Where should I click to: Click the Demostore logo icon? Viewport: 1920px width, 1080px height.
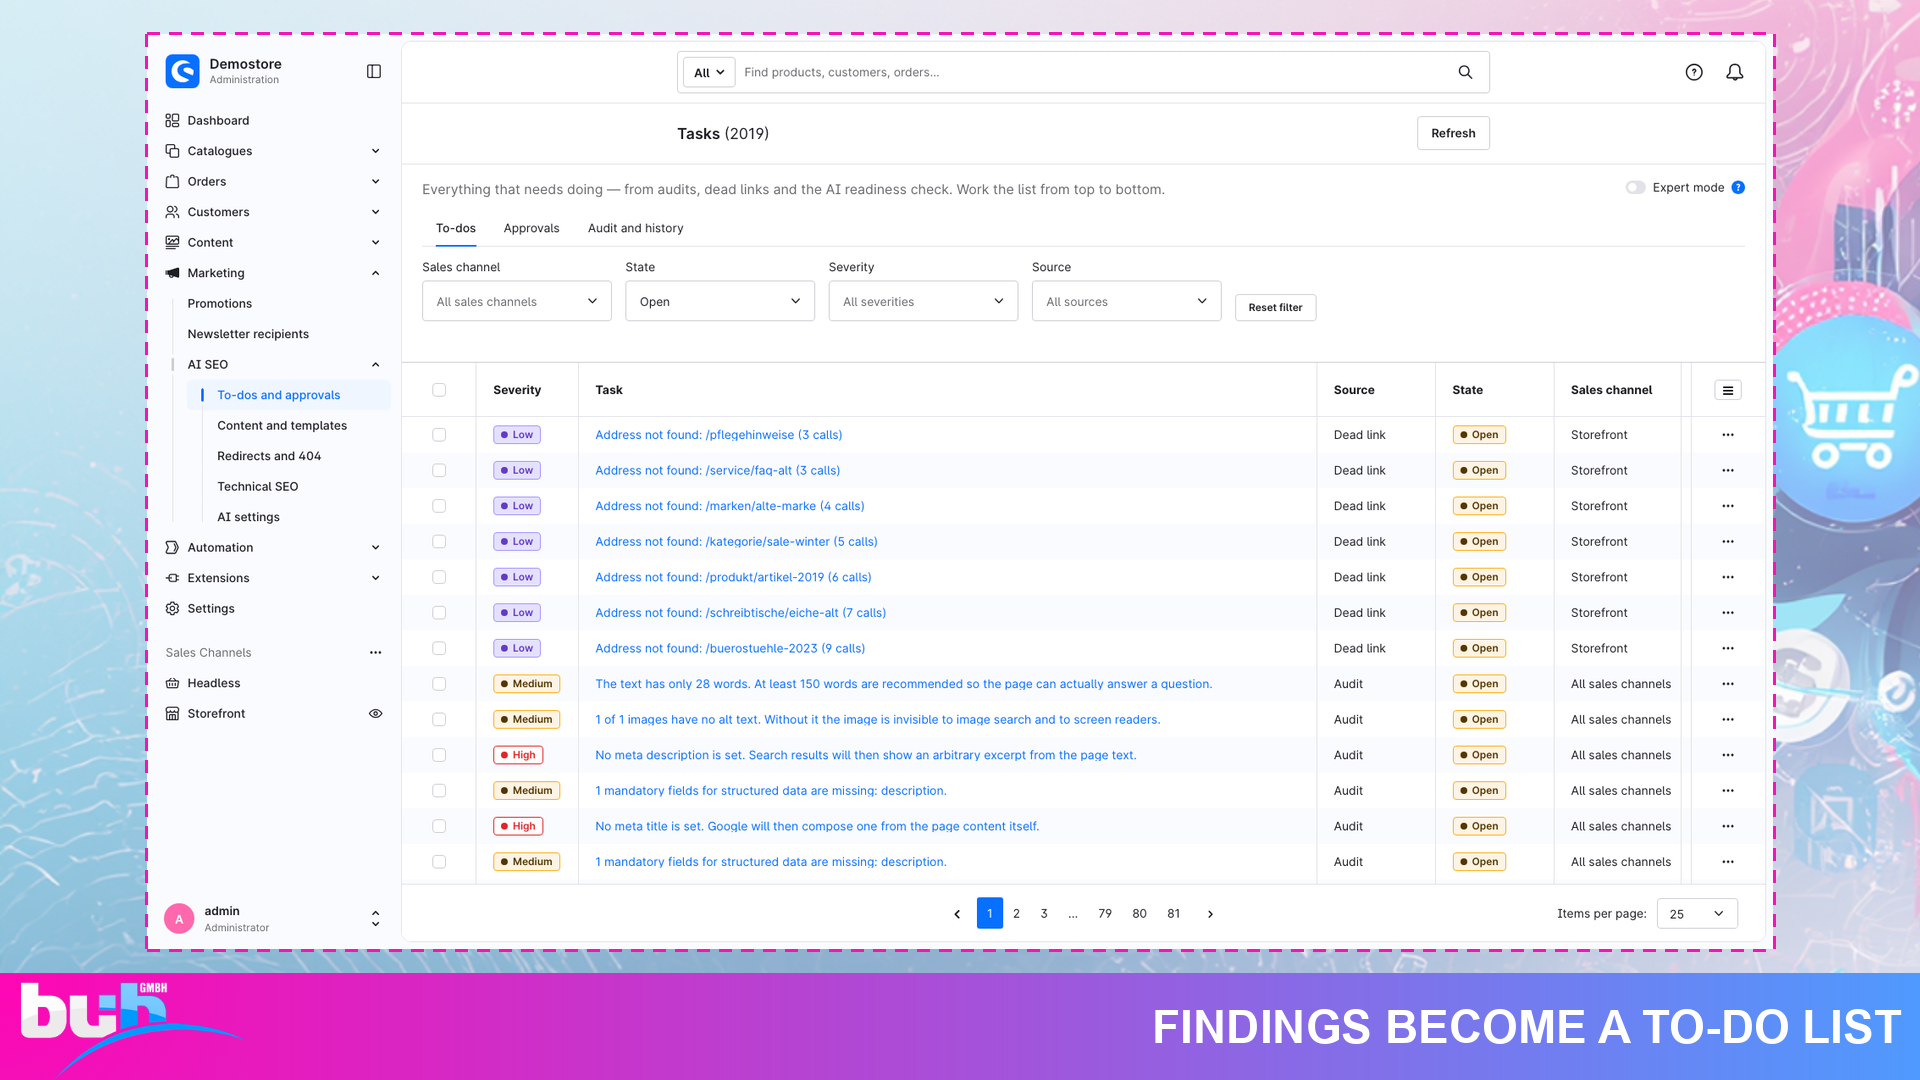(x=182, y=71)
